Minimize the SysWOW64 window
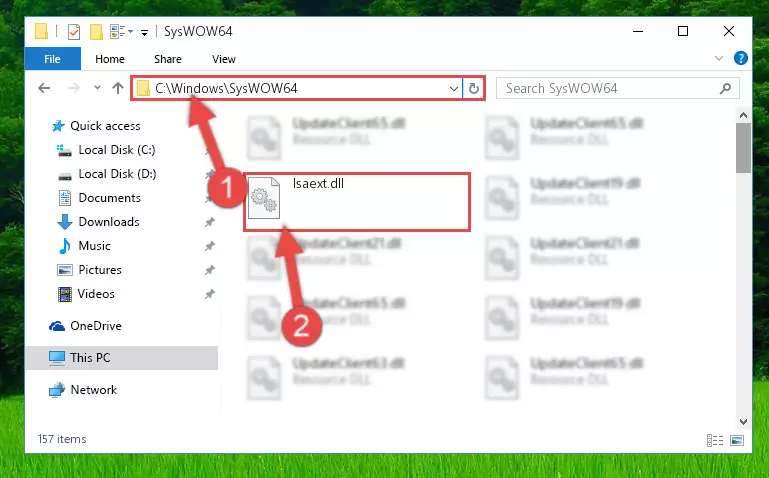 point(638,31)
